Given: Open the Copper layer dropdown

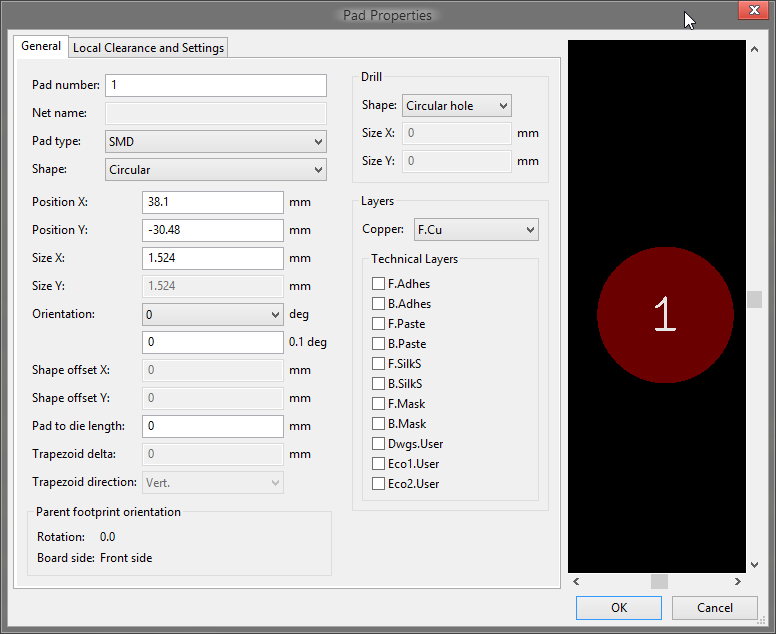Looking at the screenshot, I should tap(476, 230).
